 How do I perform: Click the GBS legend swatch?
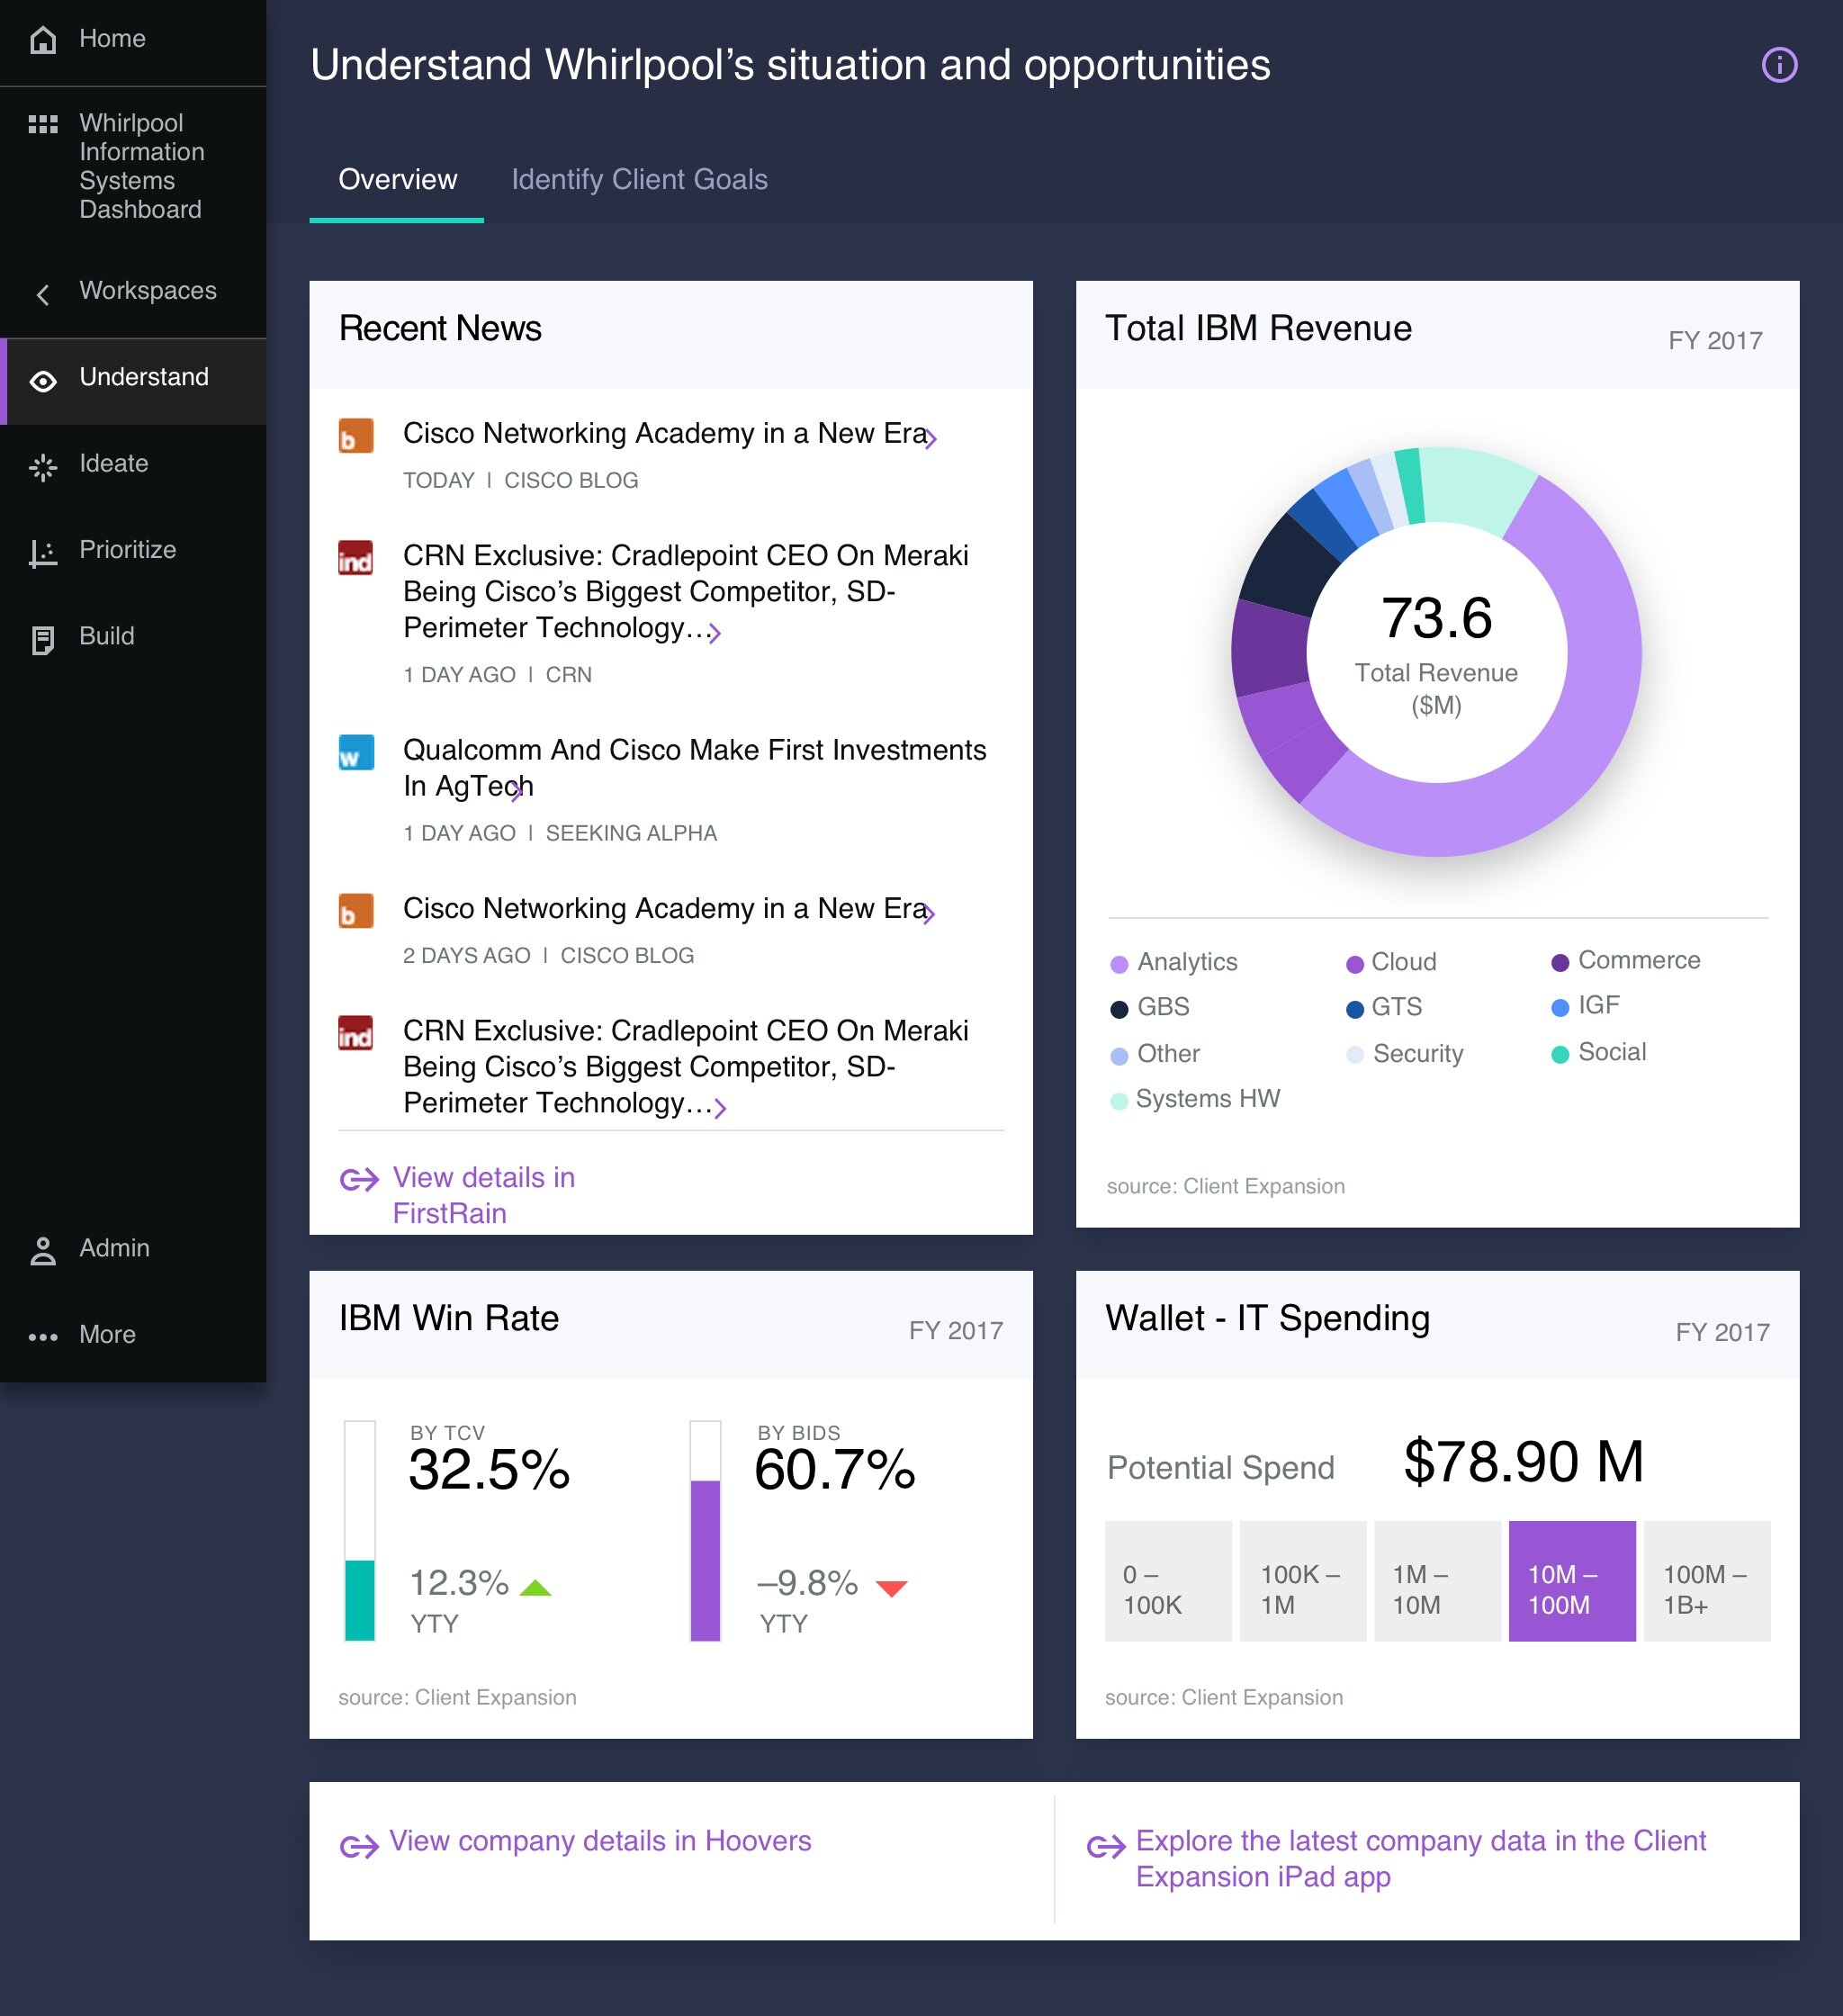click(x=1119, y=1009)
